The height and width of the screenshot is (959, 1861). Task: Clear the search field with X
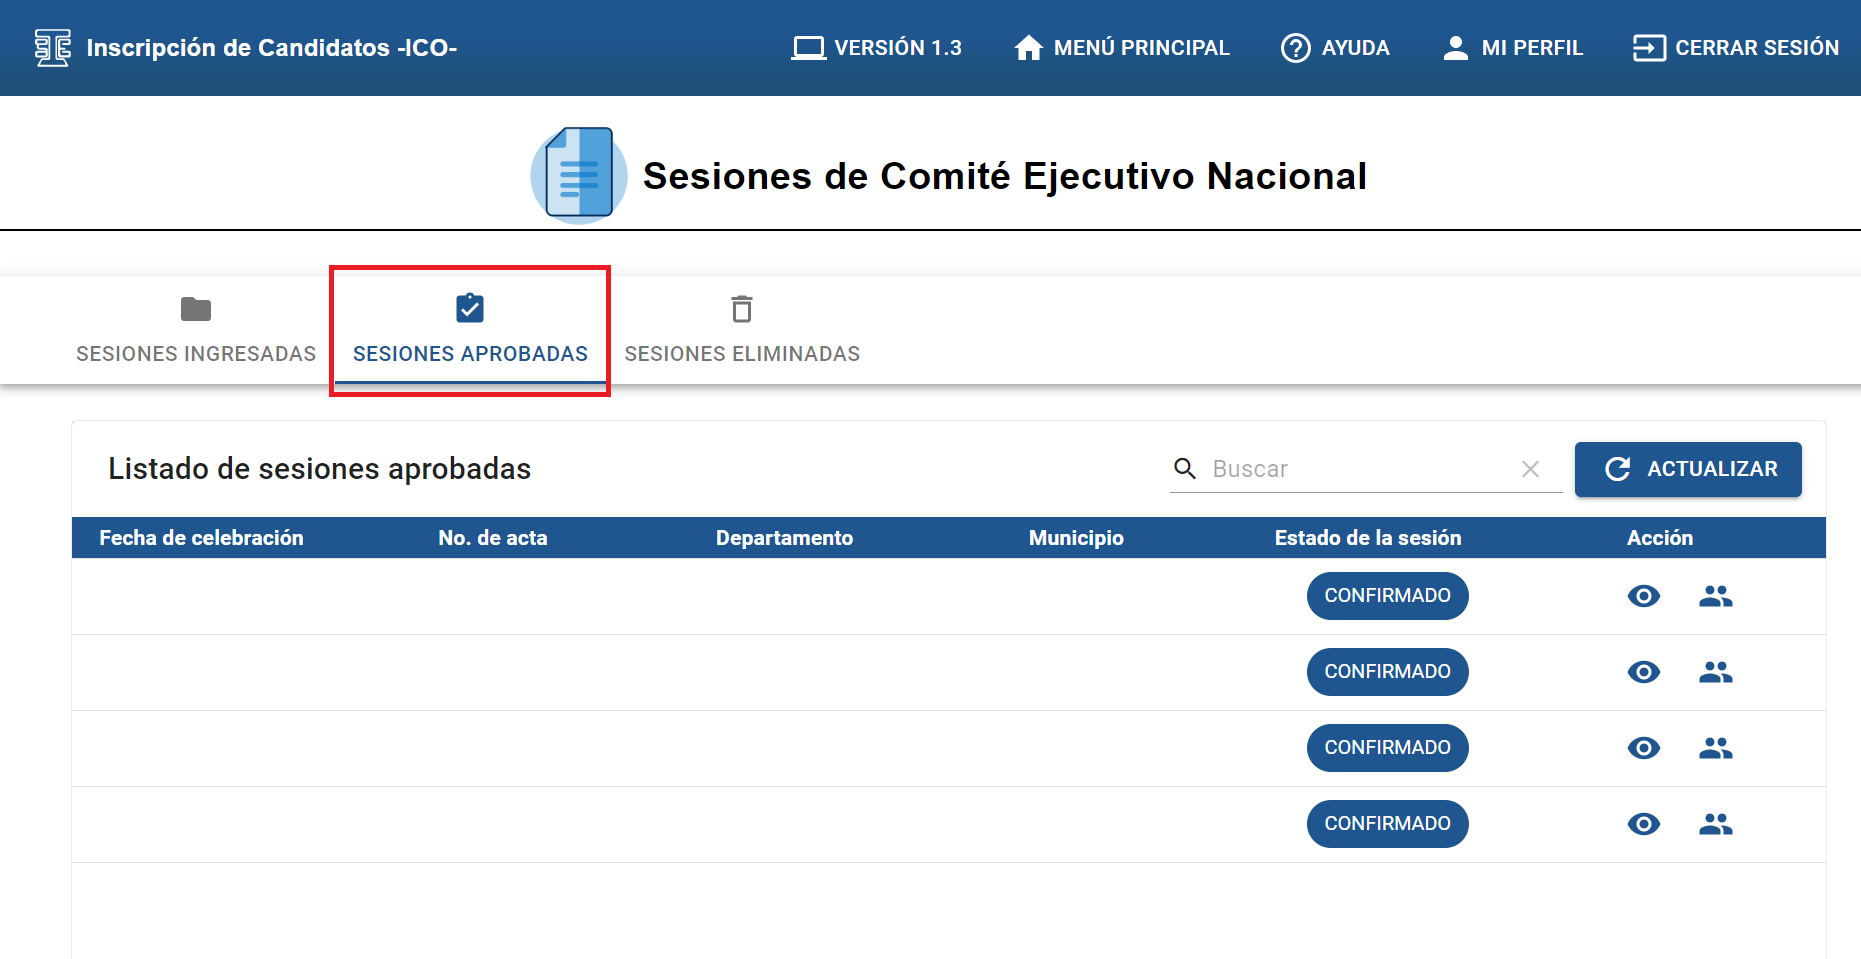[x=1530, y=469]
